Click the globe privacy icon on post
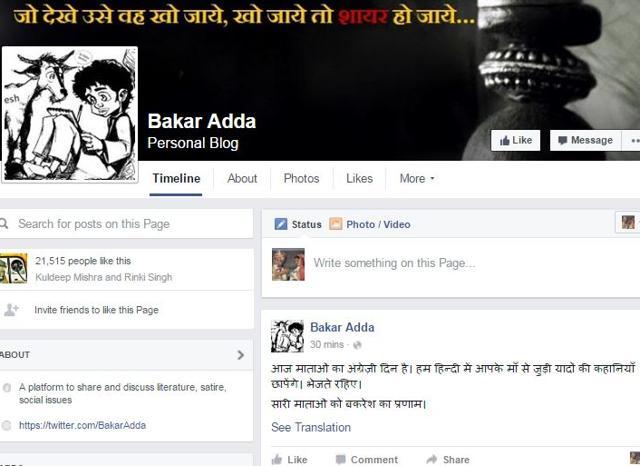 click(x=357, y=345)
